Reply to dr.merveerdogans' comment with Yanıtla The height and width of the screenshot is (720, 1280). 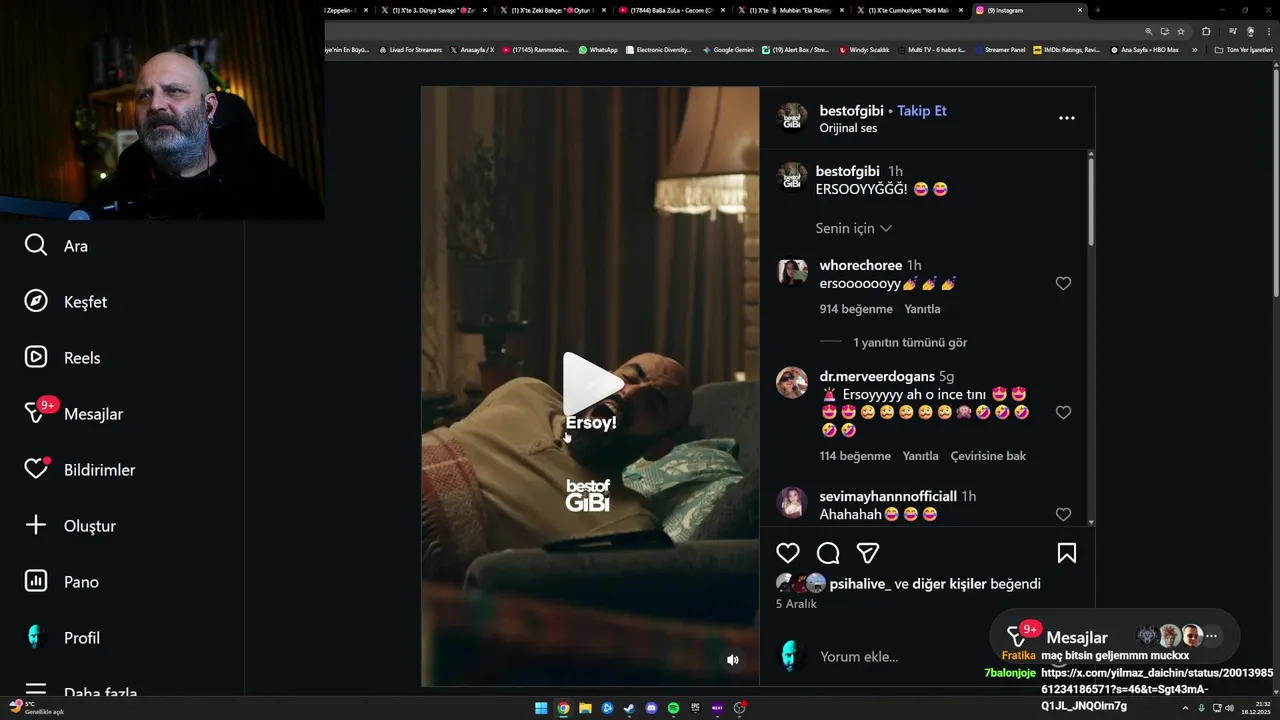920,456
